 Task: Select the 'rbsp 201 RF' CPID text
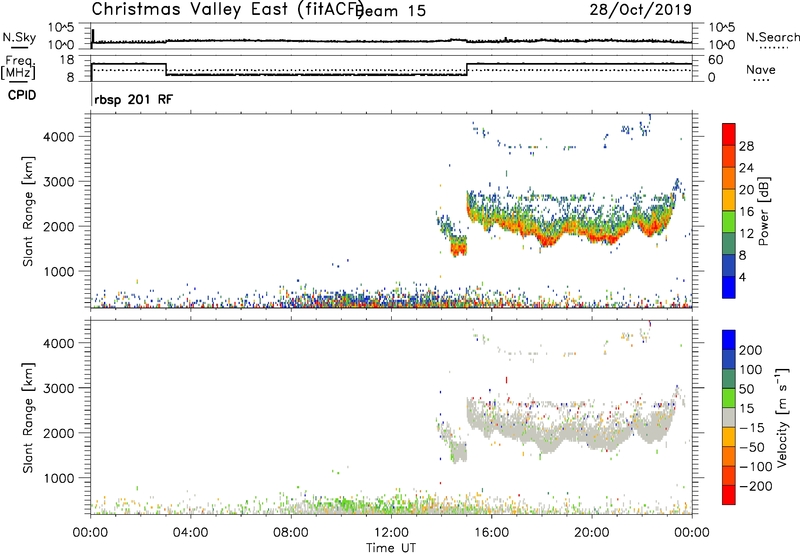(134, 99)
